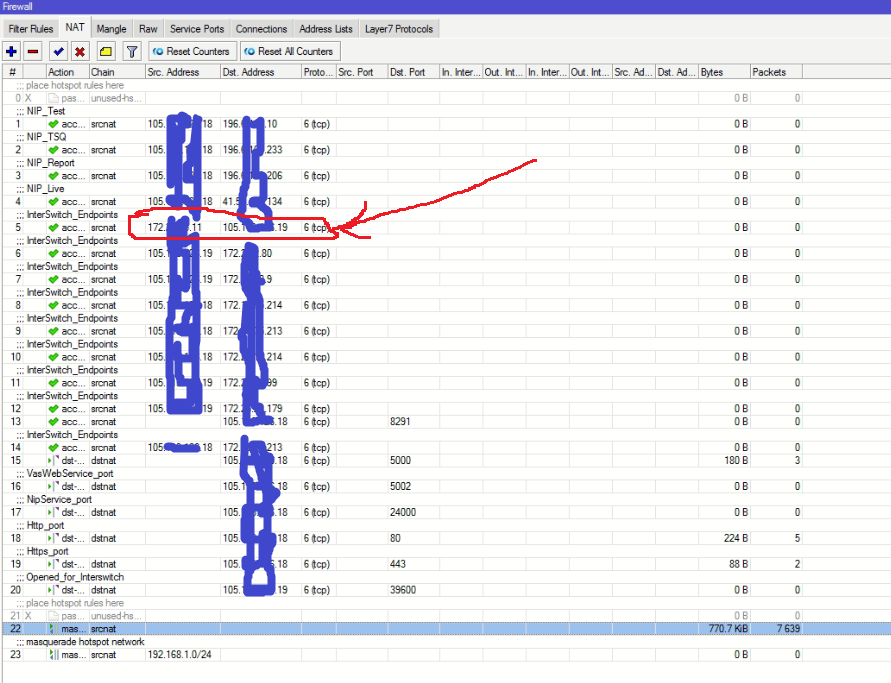This screenshot has height=683, width=891.
Task: Click accept icon of rule 13
Action: click(53, 422)
